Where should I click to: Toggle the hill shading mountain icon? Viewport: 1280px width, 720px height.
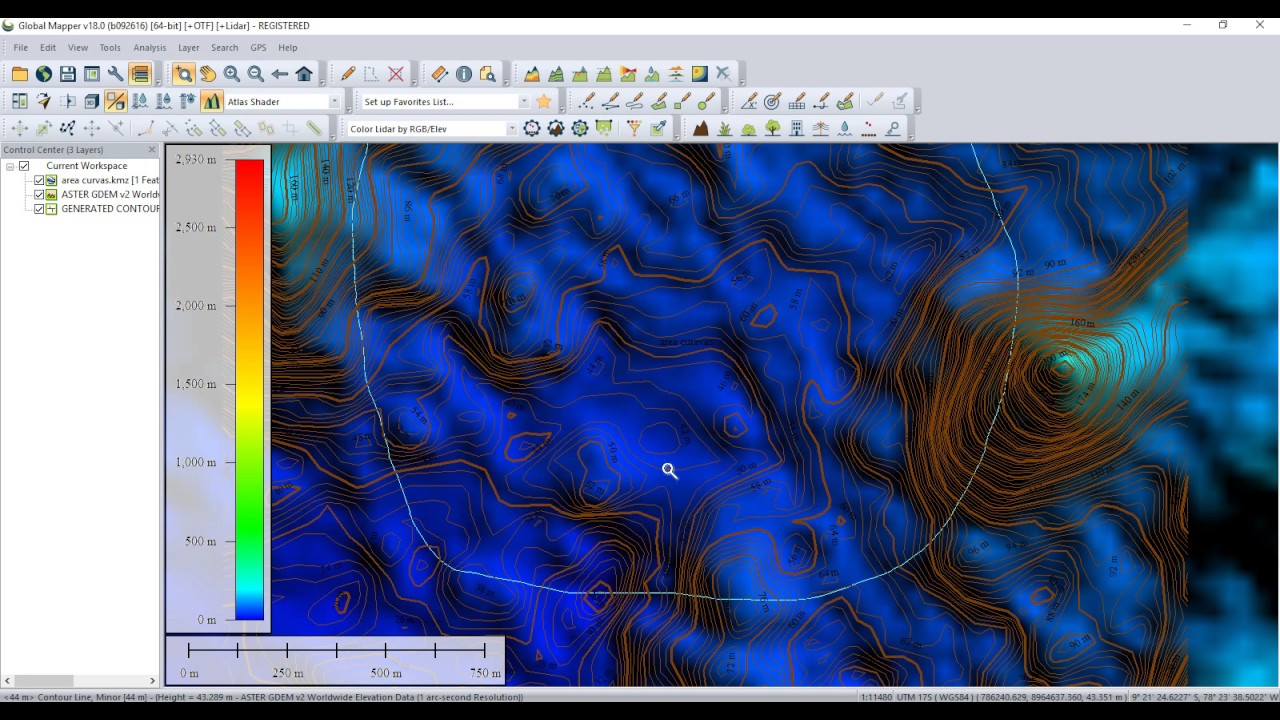coord(212,101)
